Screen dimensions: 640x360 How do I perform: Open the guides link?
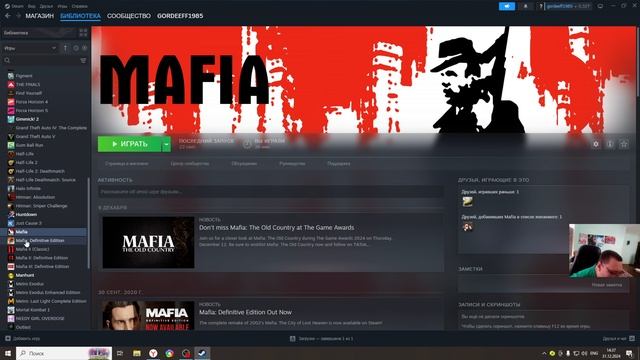coord(292,164)
